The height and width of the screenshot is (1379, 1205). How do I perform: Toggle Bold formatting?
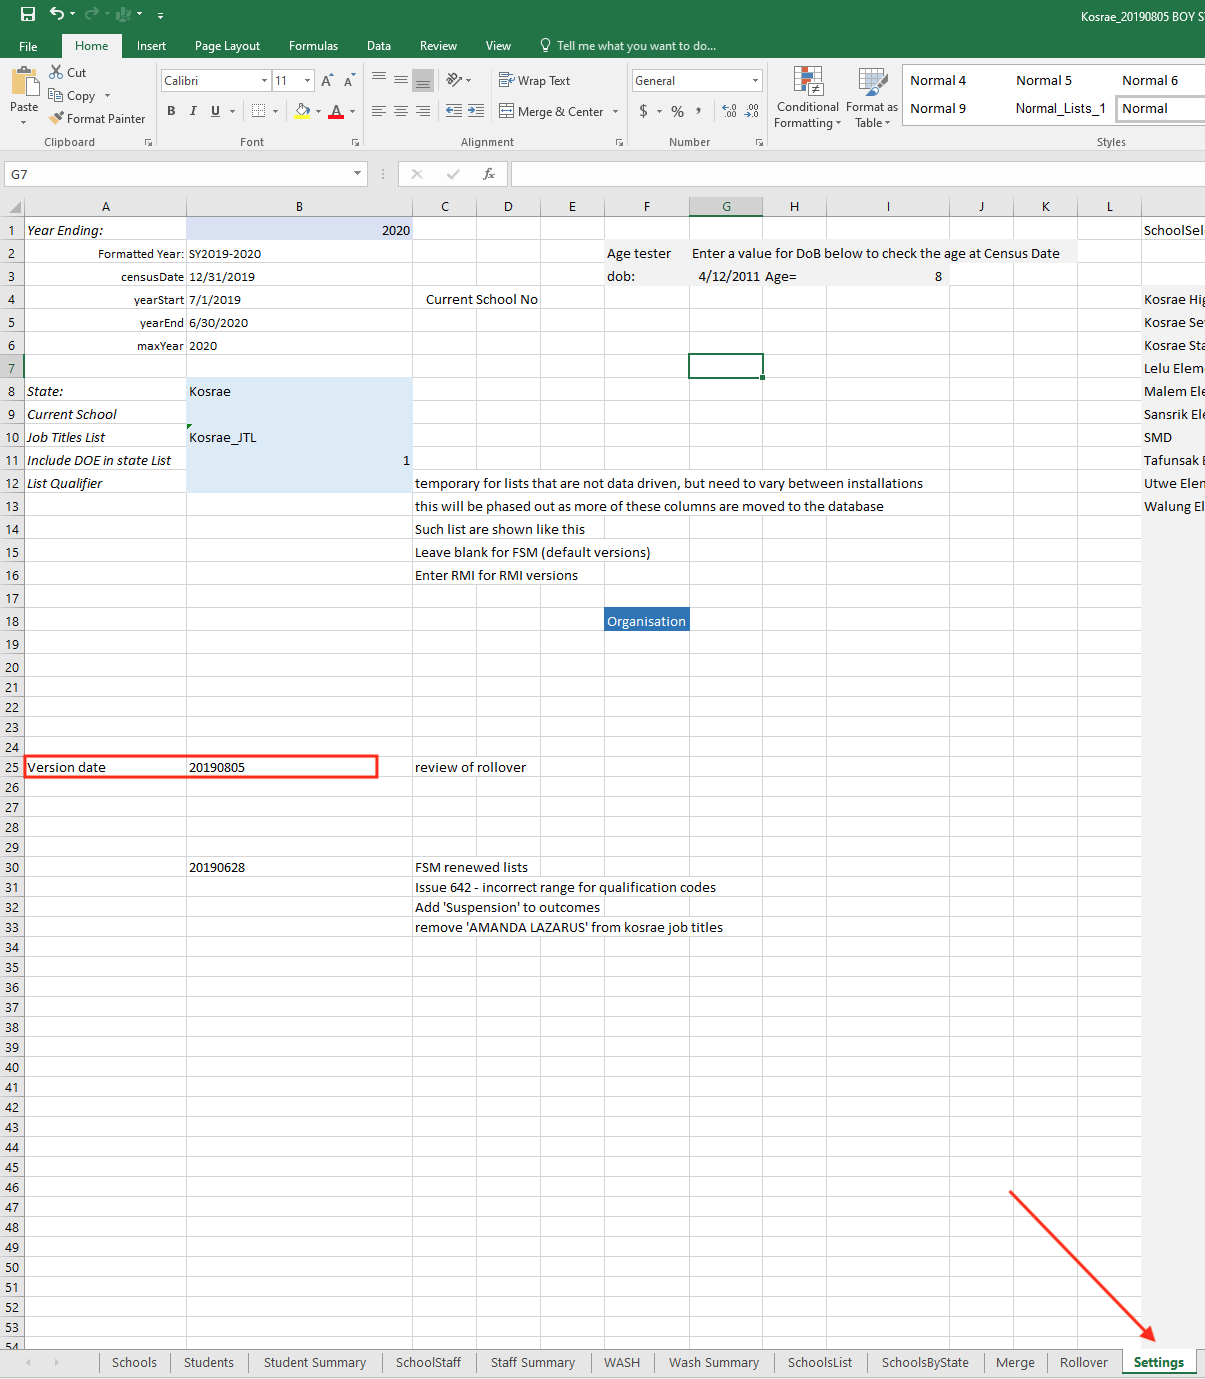pyautogui.click(x=171, y=111)
